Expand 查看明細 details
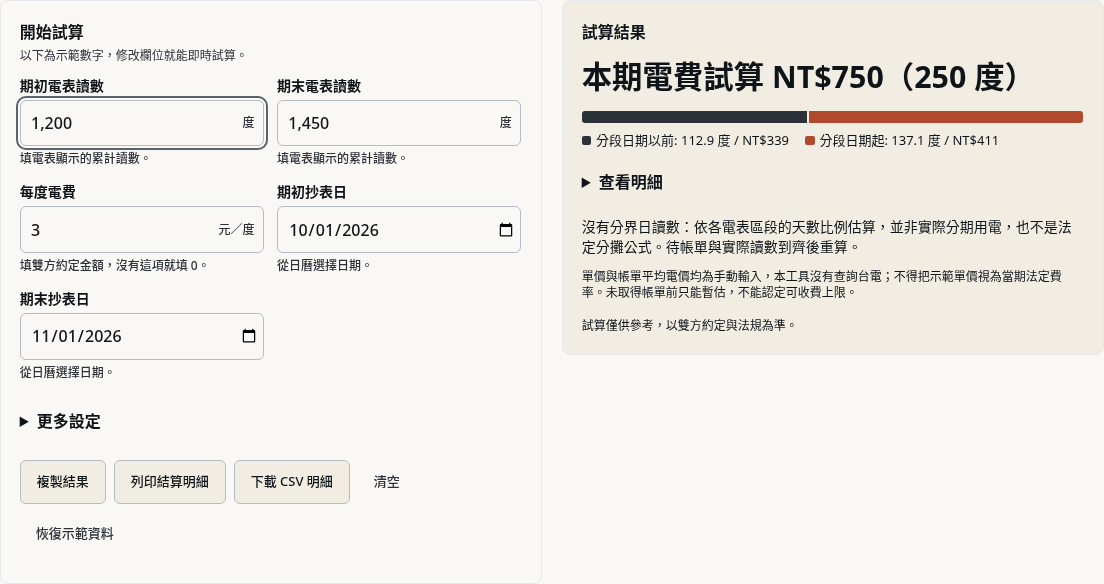The width and height of the screenshot is (1104, 584). click(622, 182)
